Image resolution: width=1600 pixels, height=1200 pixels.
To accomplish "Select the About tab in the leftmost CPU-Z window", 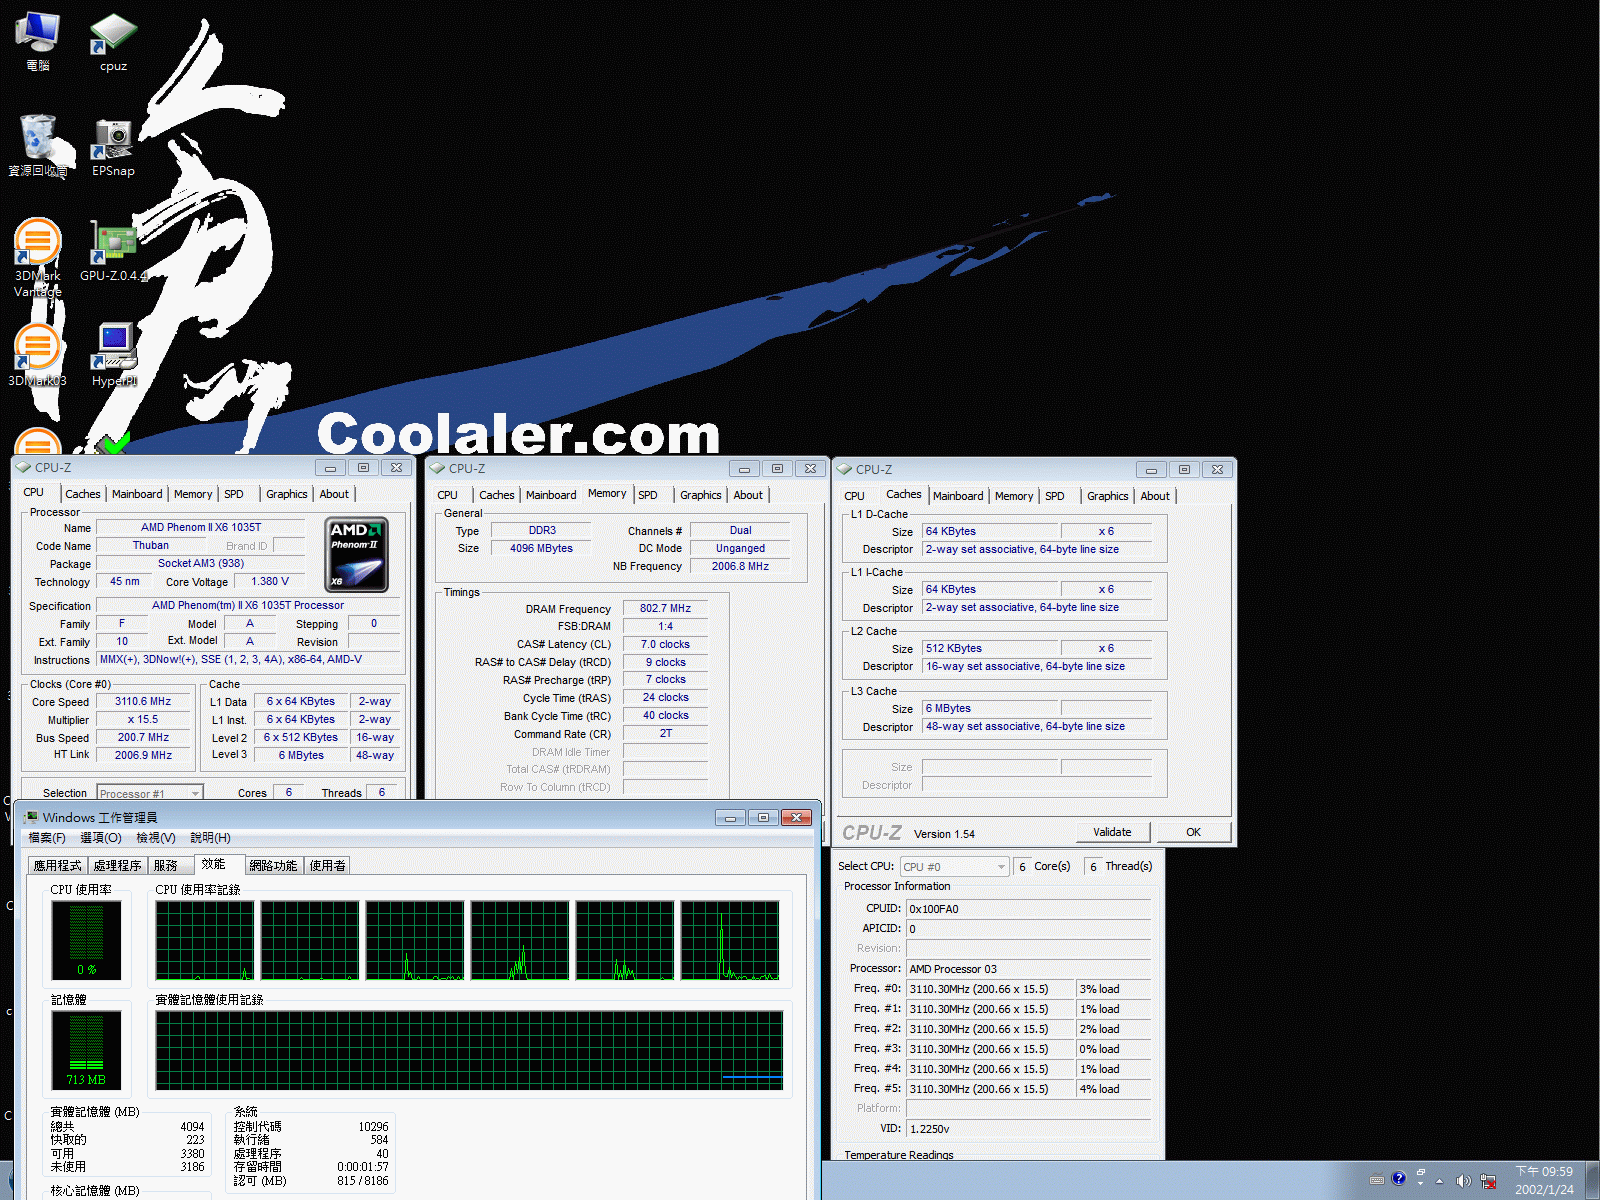I will pos(334,494).
